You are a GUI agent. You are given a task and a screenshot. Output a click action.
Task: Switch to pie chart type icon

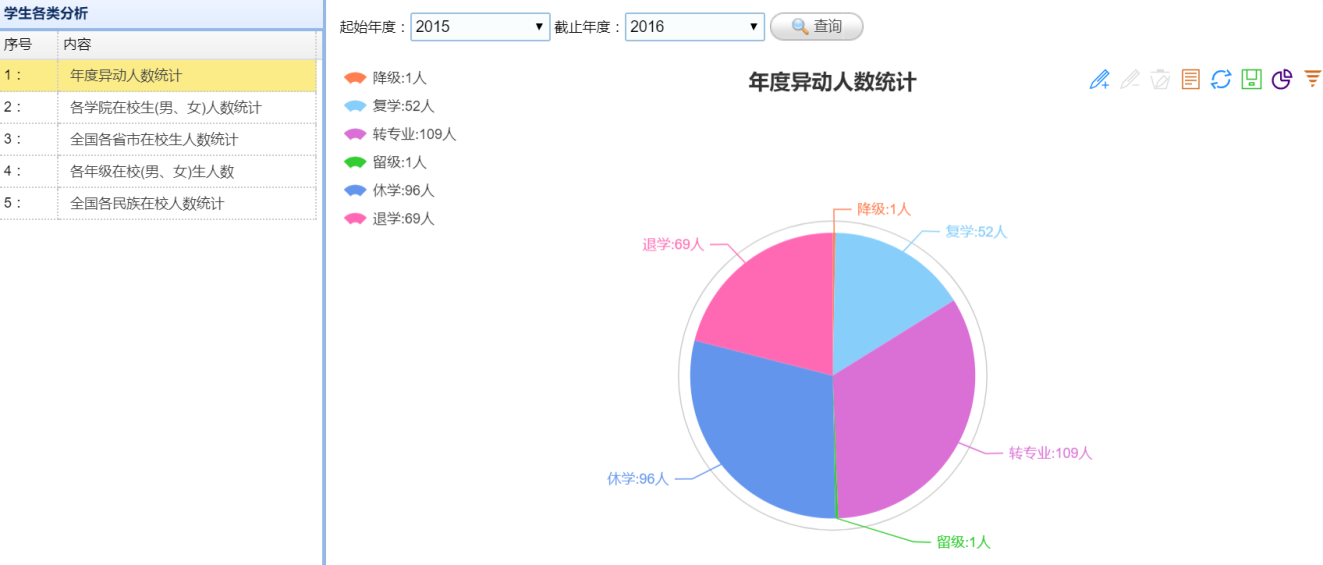1282,80
